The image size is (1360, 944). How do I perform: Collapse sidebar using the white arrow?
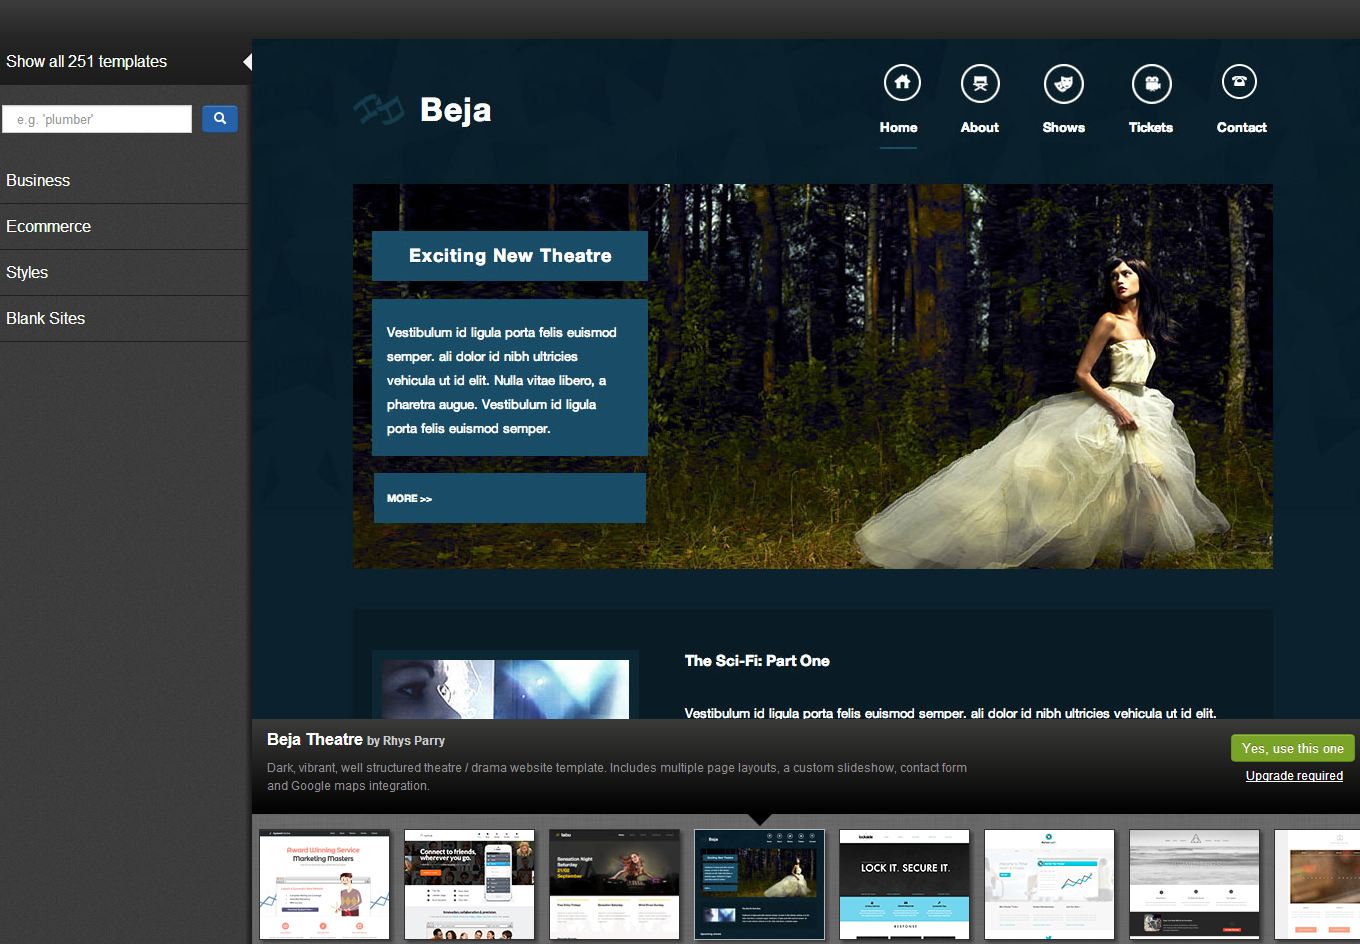pos(247,62)
